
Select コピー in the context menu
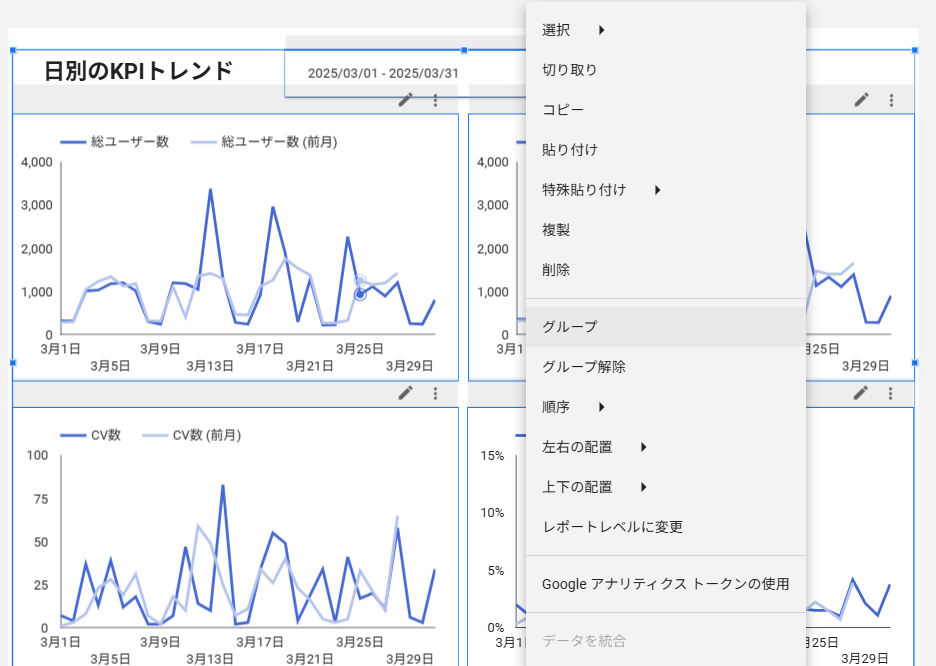pos(562,110)
